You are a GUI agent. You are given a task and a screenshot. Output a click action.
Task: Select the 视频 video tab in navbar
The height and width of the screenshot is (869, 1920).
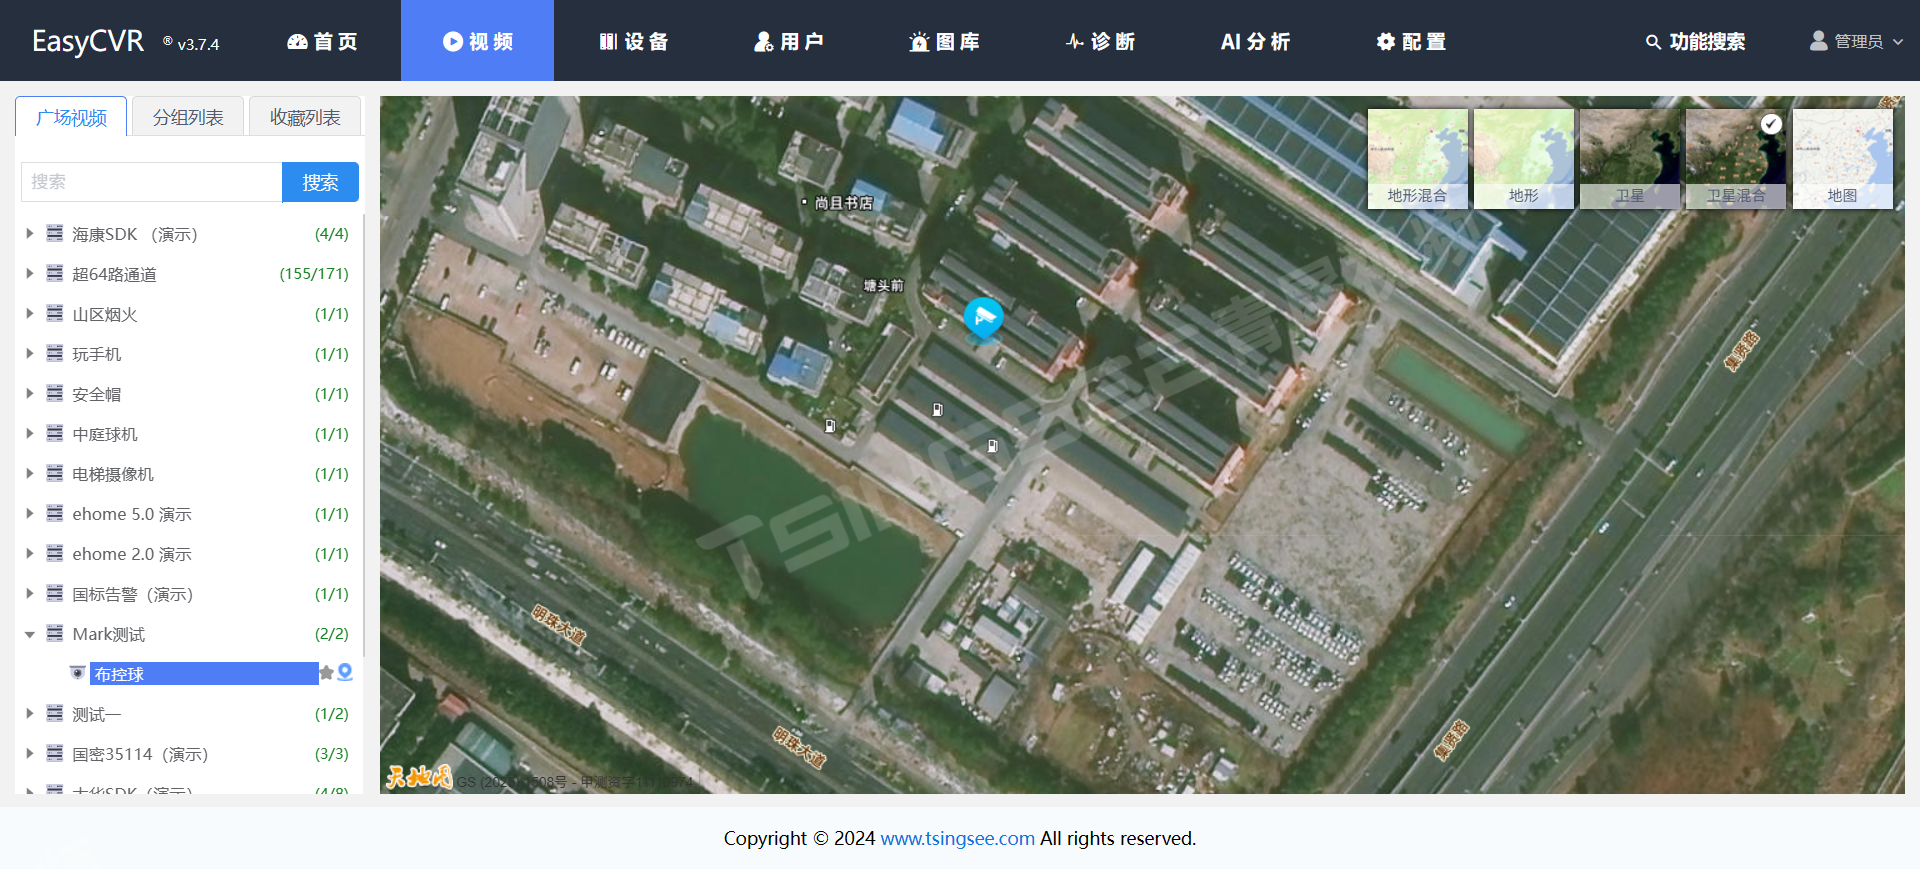[477, 41]
